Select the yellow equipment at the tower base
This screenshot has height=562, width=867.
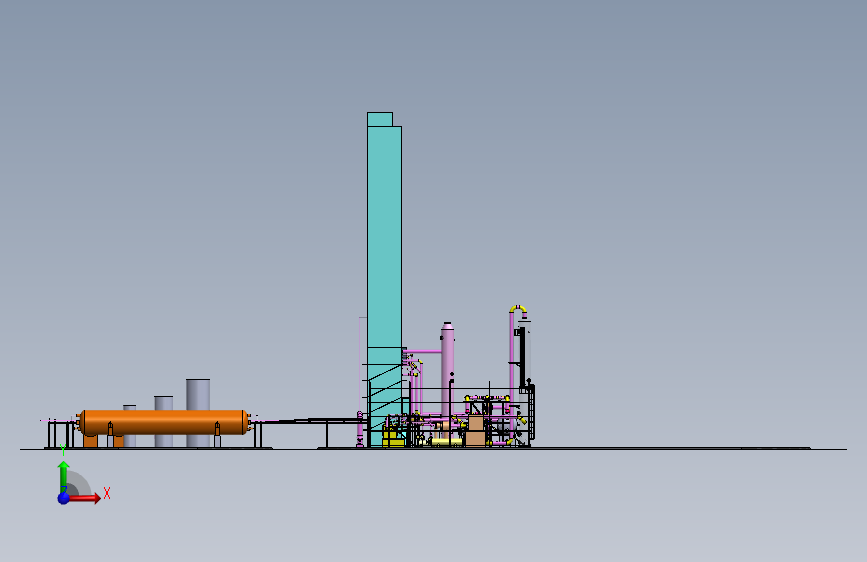(x=393, y=438)
